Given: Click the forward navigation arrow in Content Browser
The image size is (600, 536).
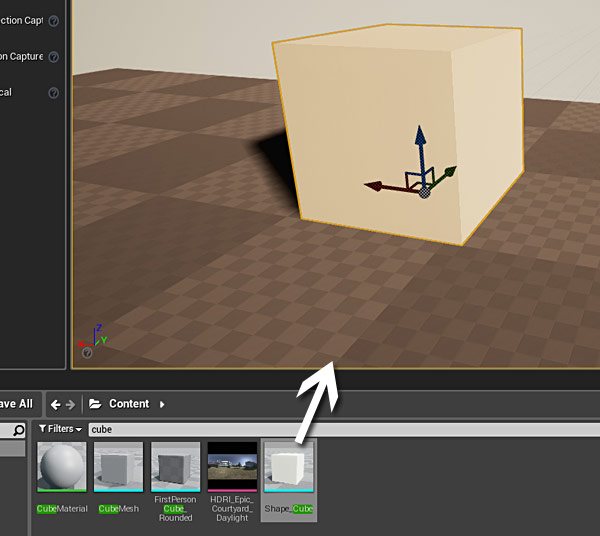Looking at the screenshot, I should pyautogui.click(x=70, y=404).
